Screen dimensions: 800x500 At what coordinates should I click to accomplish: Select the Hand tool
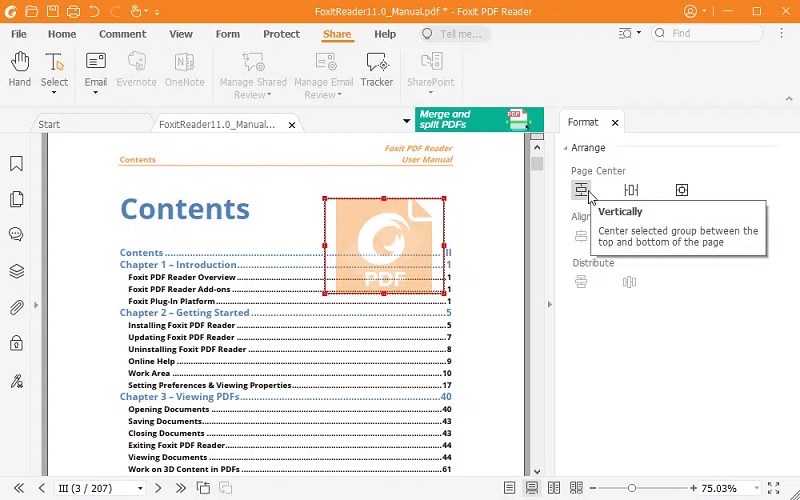click(19, 69)
